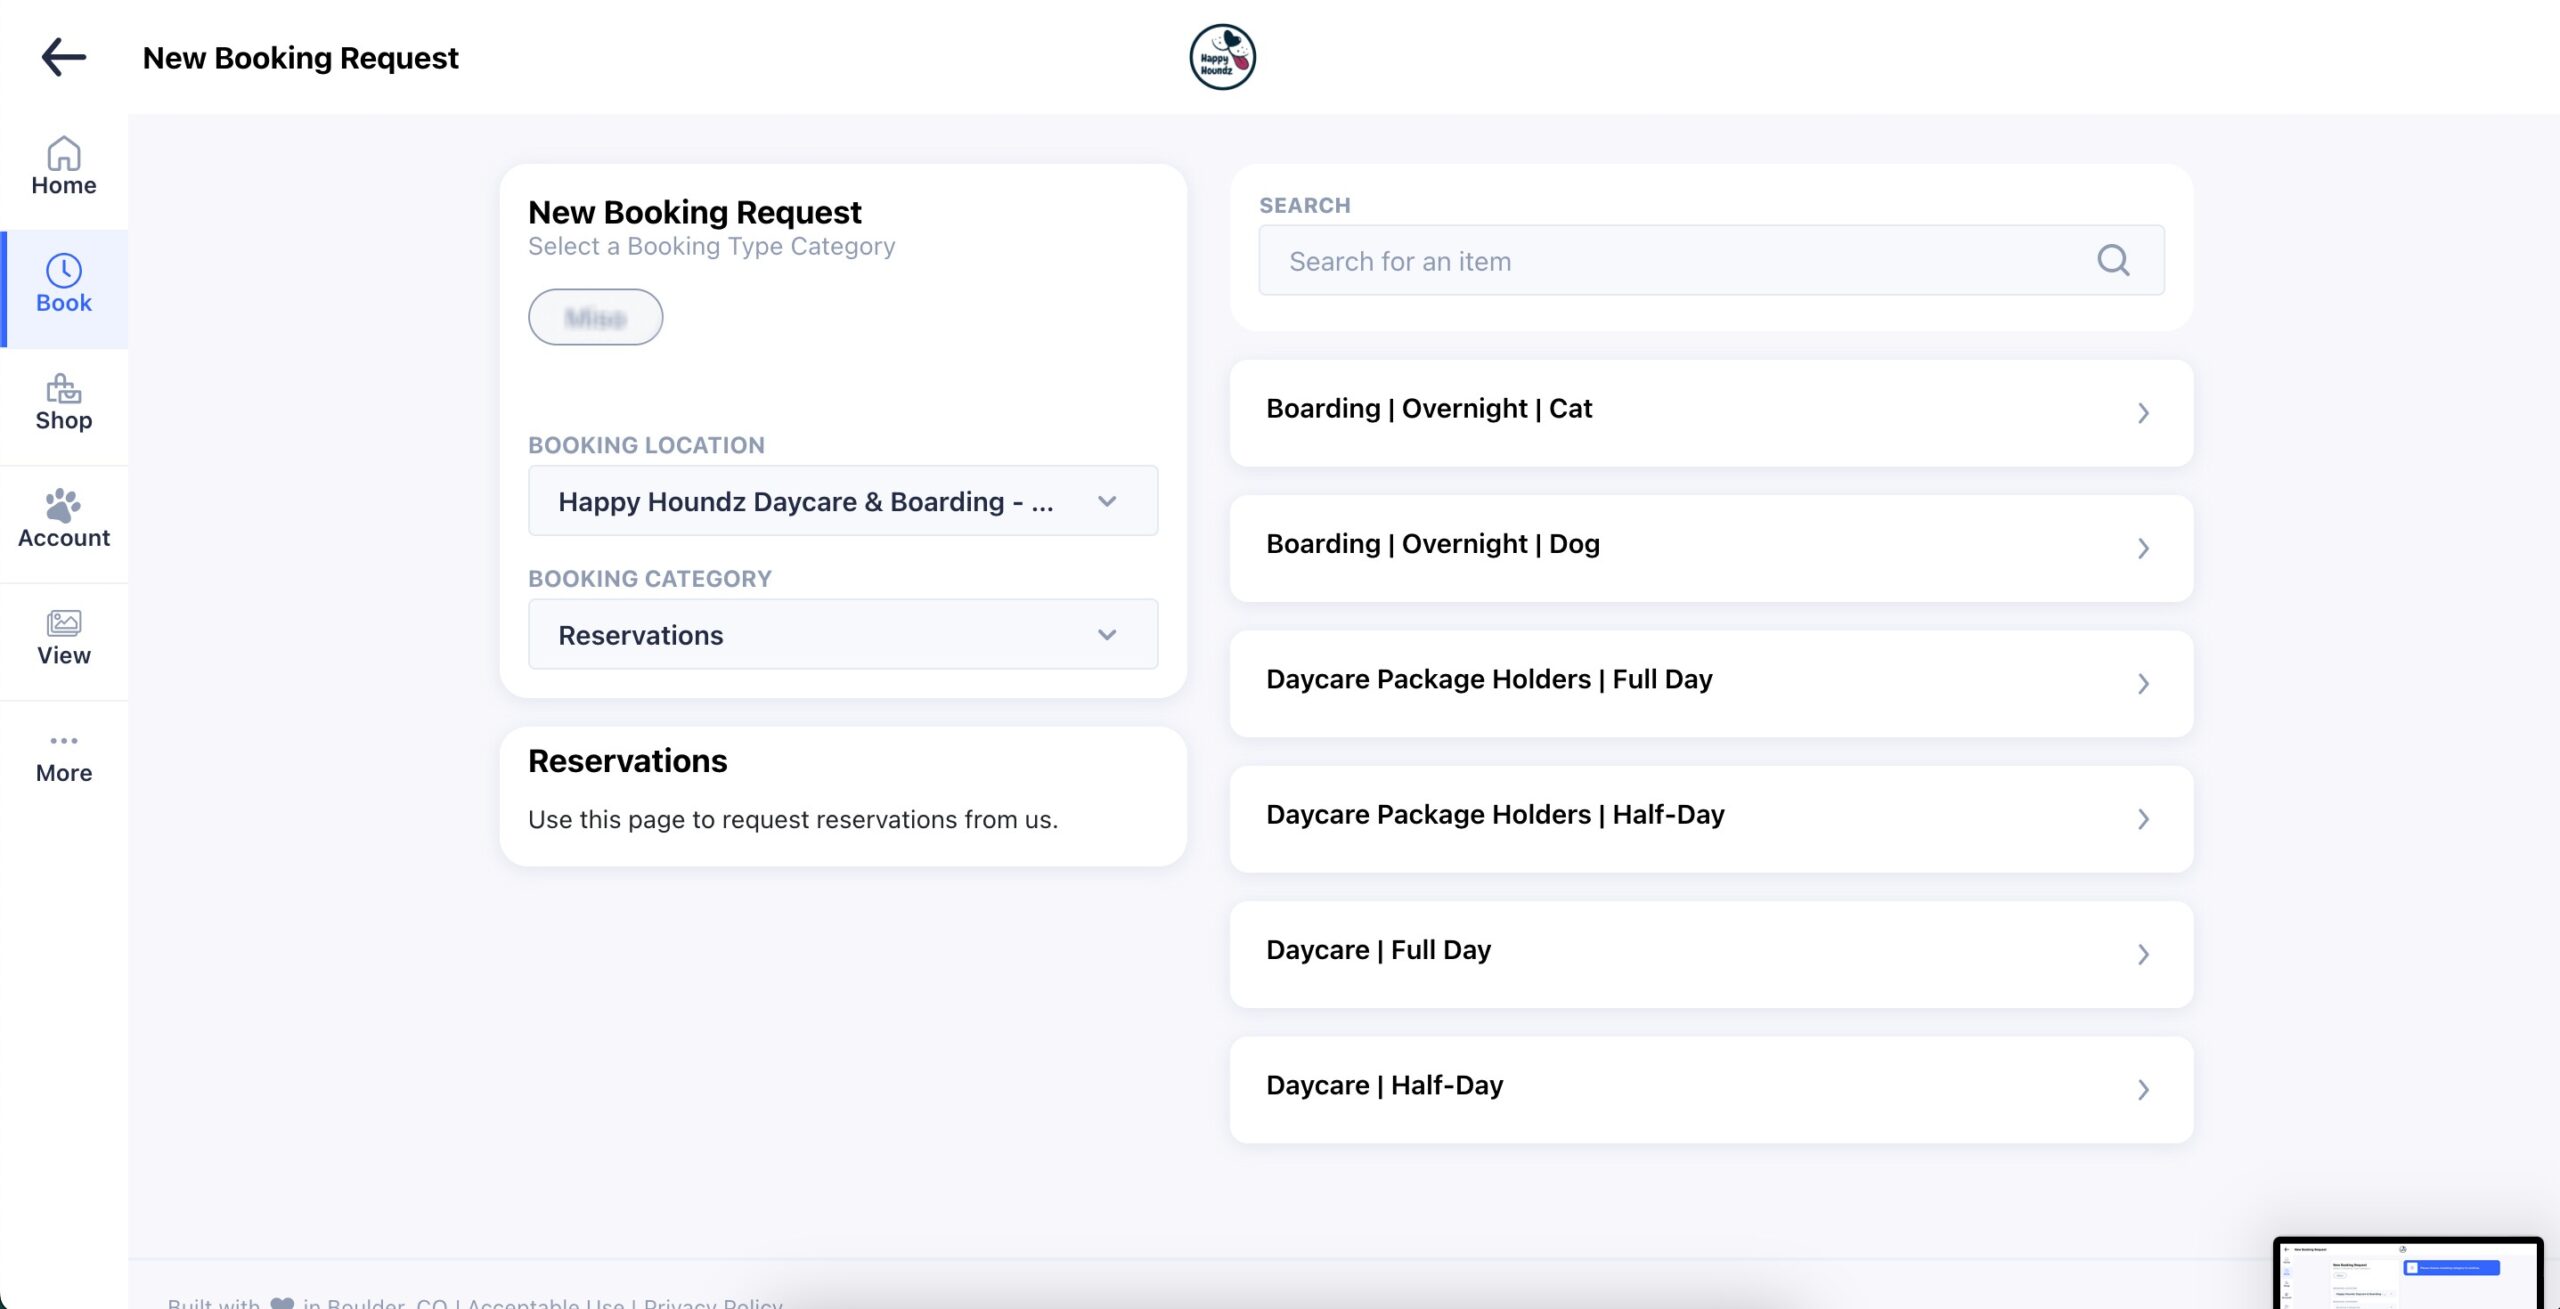Open the Booking Location dropdown
This screenshot has width=2560, height=1309.
[x=841, y=500]
